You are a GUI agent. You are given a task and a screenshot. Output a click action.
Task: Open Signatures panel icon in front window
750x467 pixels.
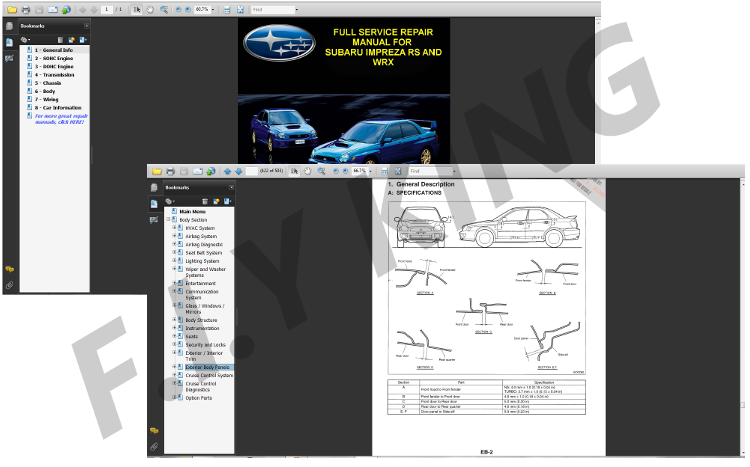(154, 220)
